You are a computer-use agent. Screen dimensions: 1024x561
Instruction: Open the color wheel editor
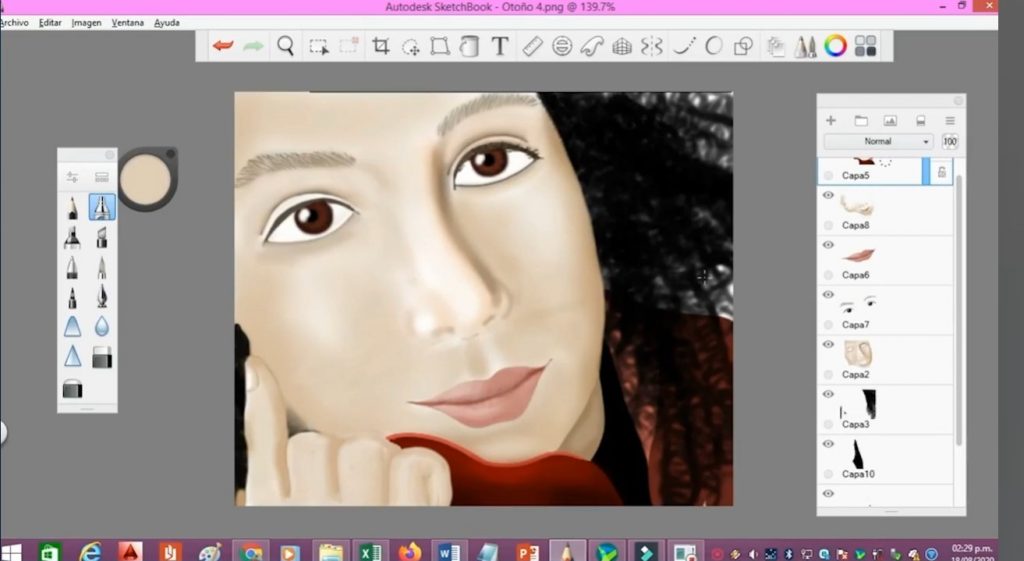(x=835, y=46)
